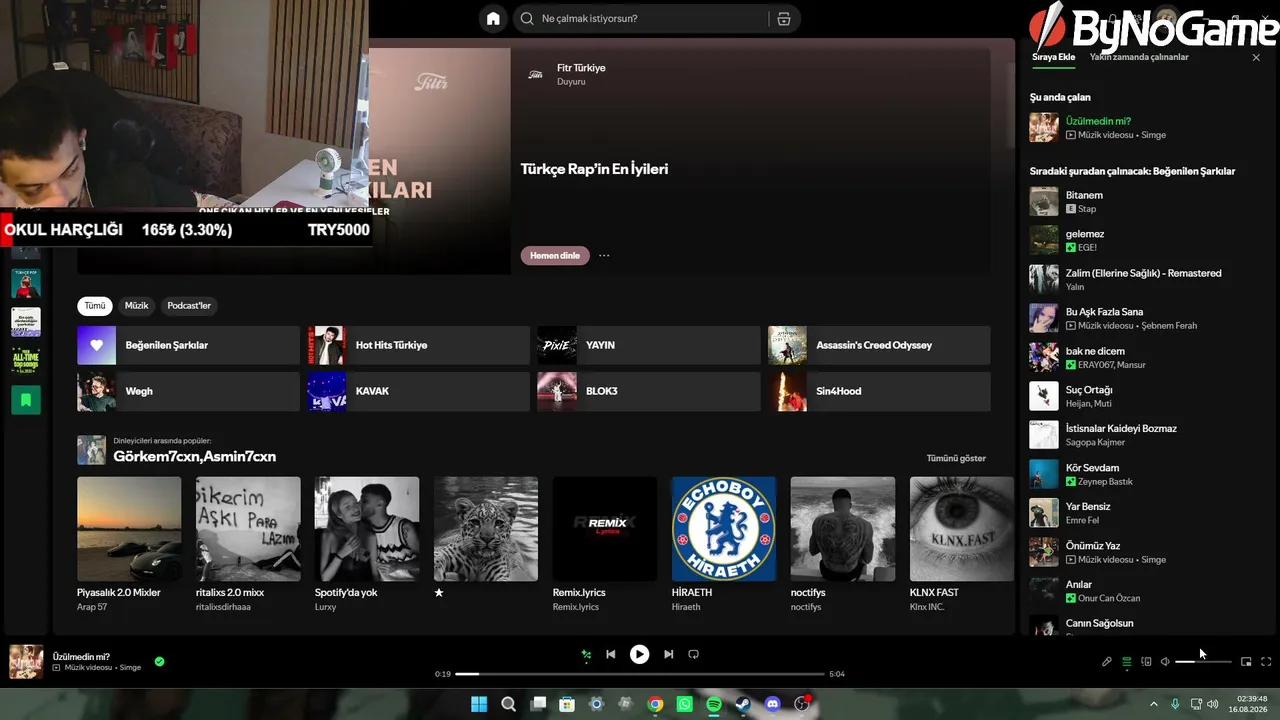Open the green bookmark item in the sidebar
The height and width of the screenshot is (720, 1280).
26,399
